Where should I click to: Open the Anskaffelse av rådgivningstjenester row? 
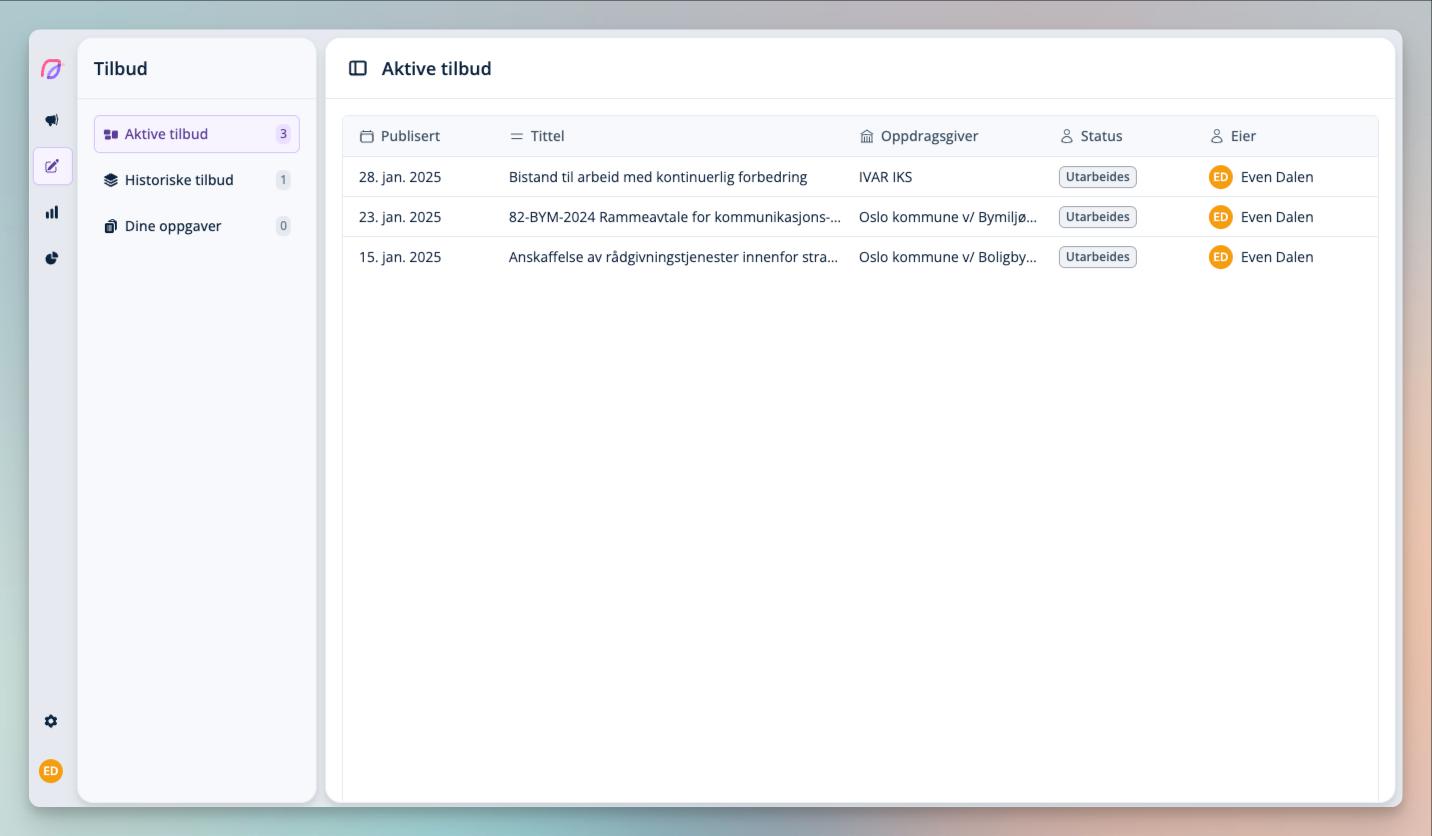click(x=672, y=257)
